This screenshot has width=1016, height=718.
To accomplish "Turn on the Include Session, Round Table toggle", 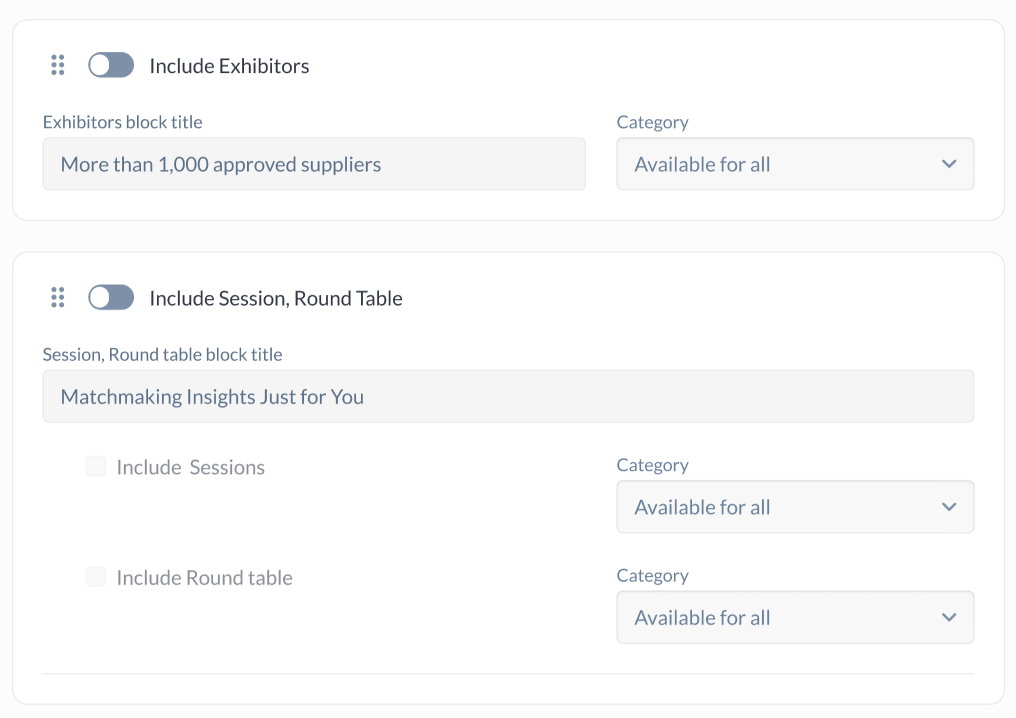I will [111, 297].
